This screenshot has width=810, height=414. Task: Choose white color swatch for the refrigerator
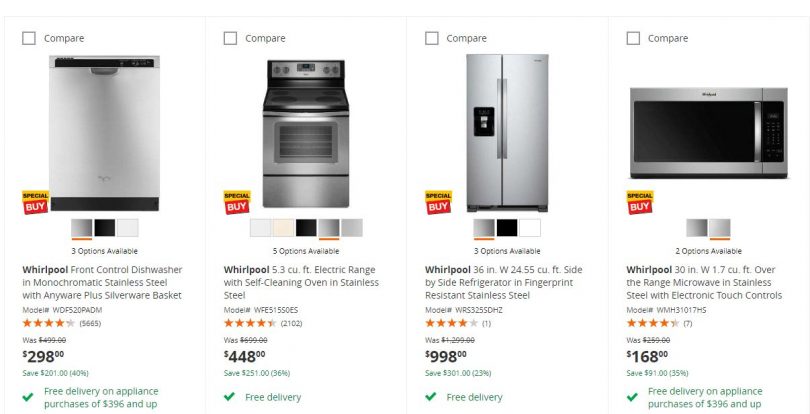pos(530,228)
